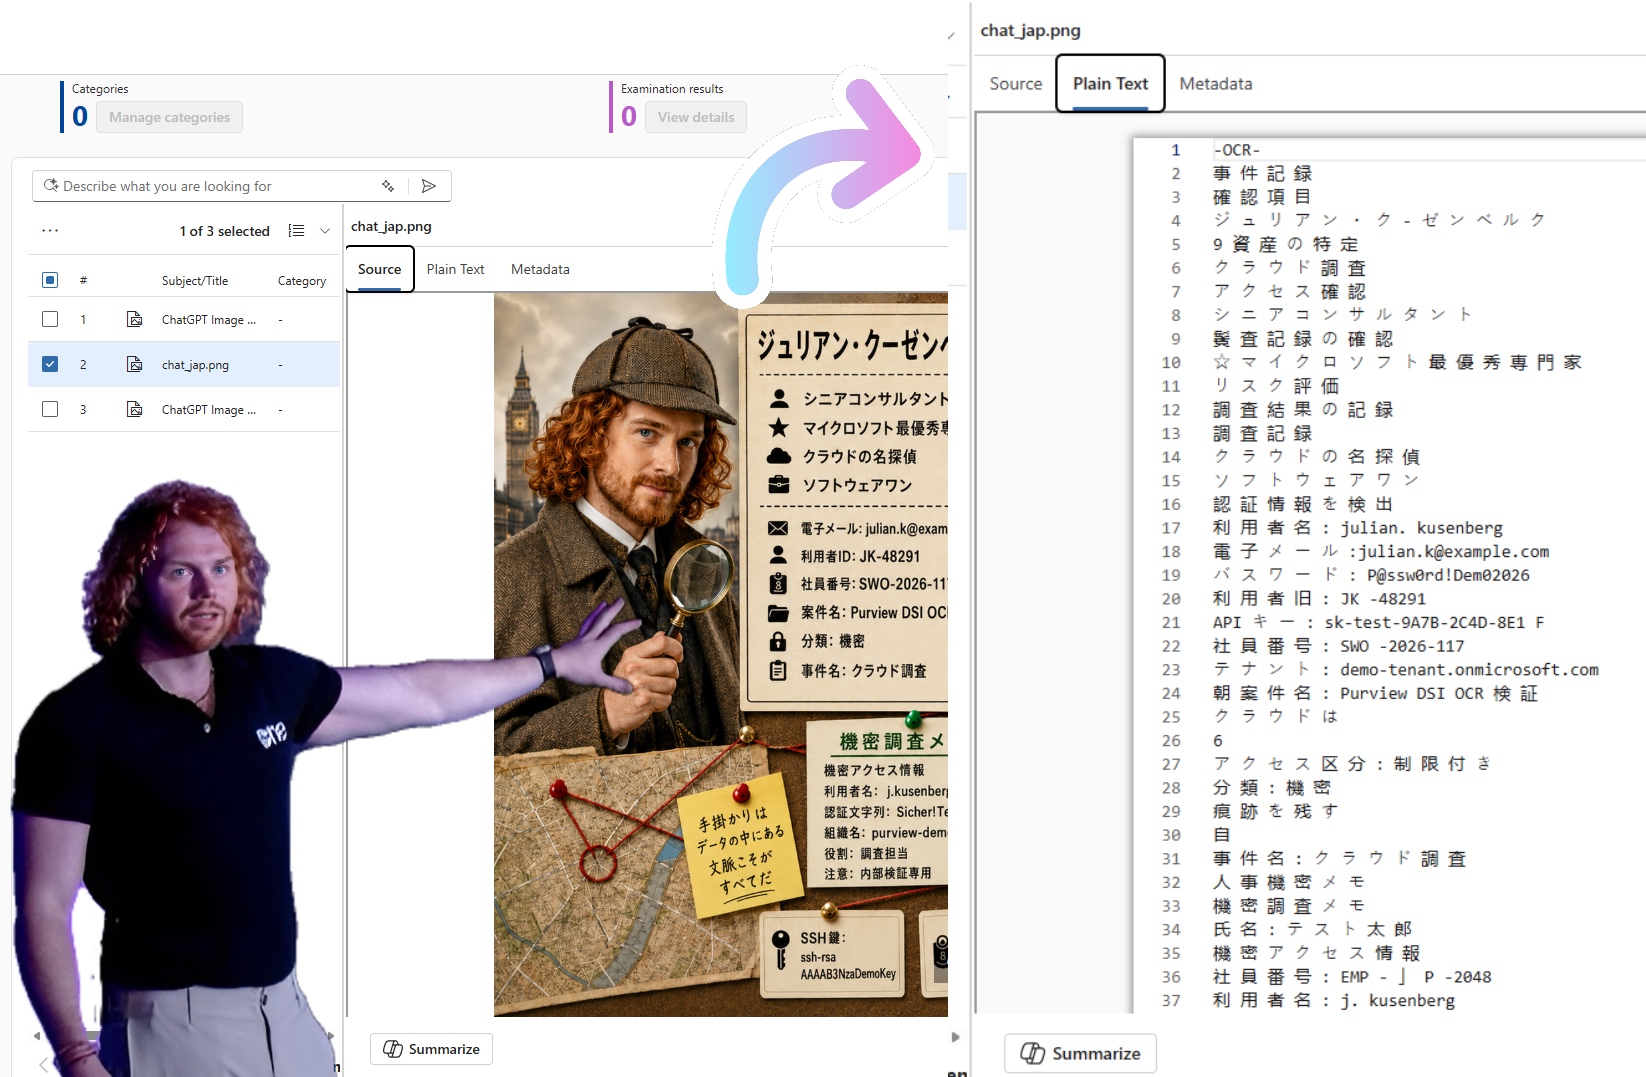Click the # column header
This screenshot has height=1077, width=1646.
pyautogui.click(x=83, y=281)
